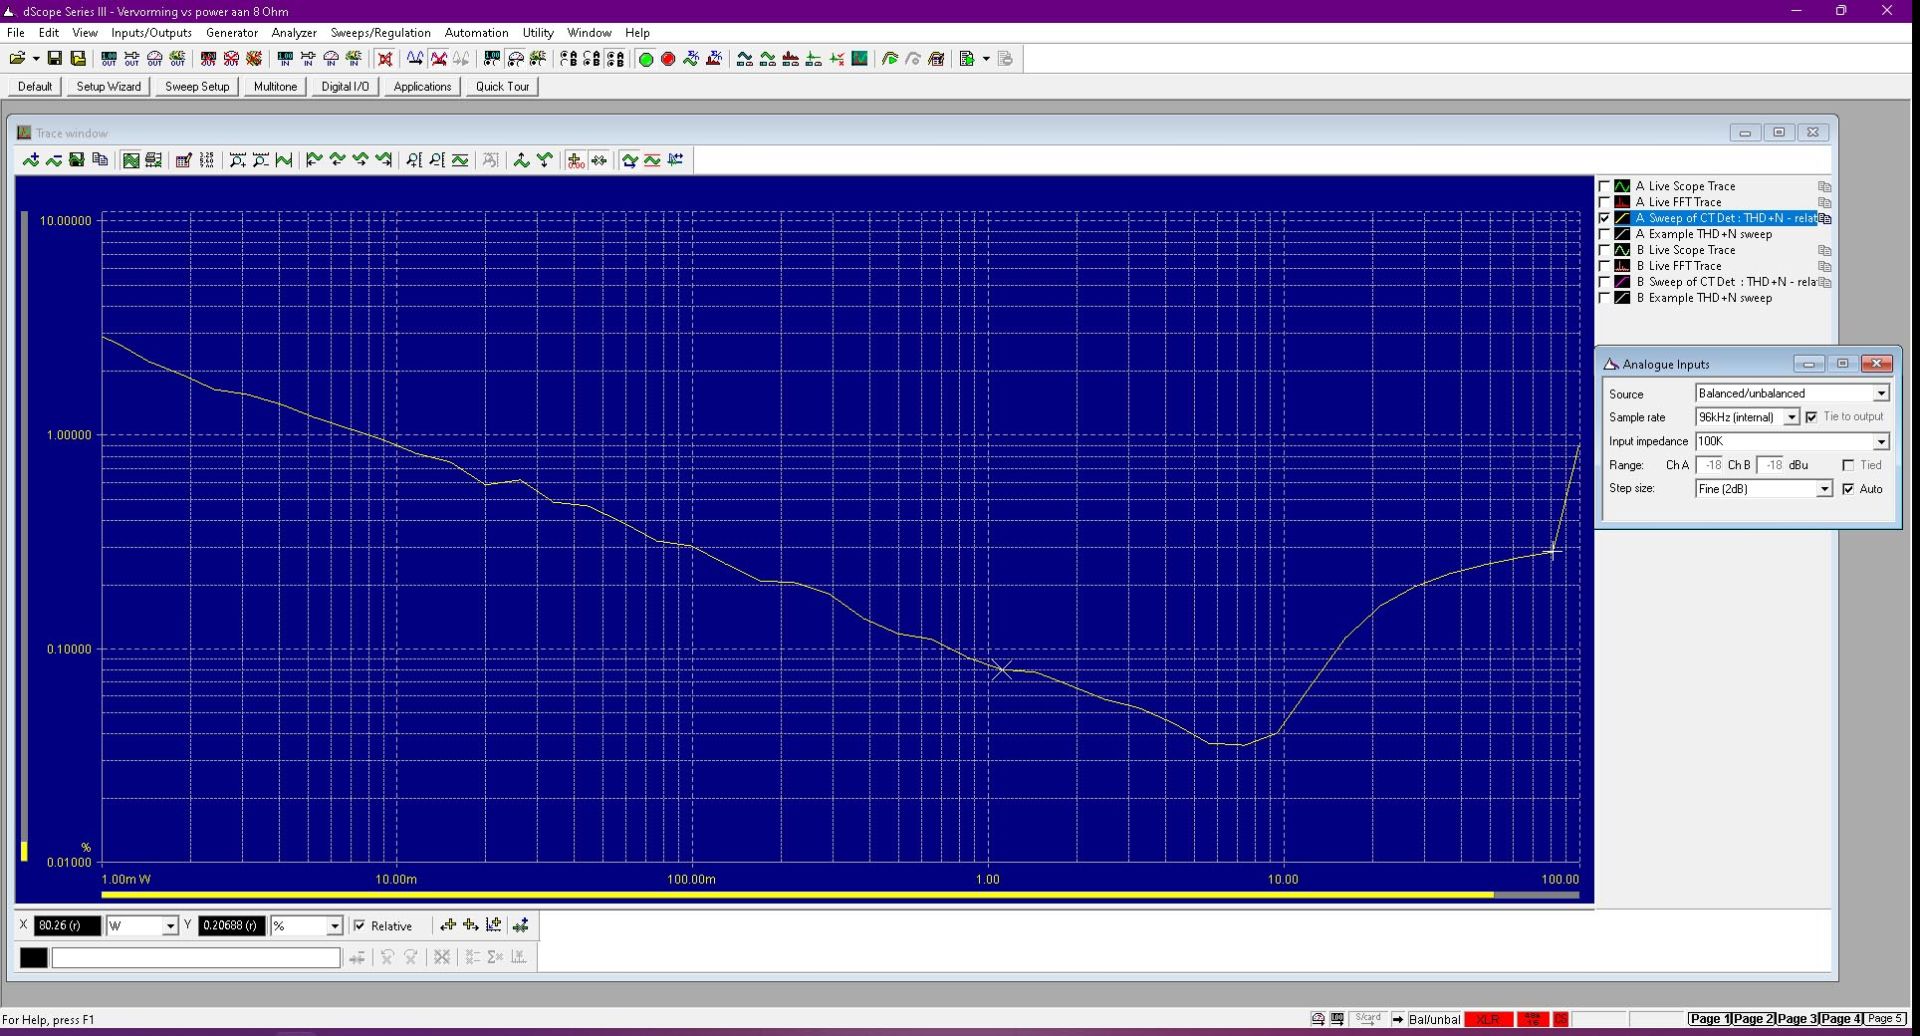
Task: Click the Ch A range value field
Action: [x=1710, y=465]
